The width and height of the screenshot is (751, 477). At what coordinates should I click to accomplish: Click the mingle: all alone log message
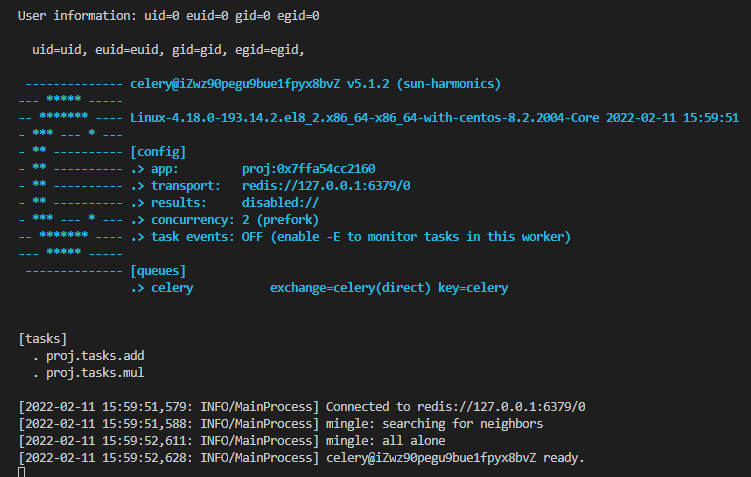click(x=385, y=440)
